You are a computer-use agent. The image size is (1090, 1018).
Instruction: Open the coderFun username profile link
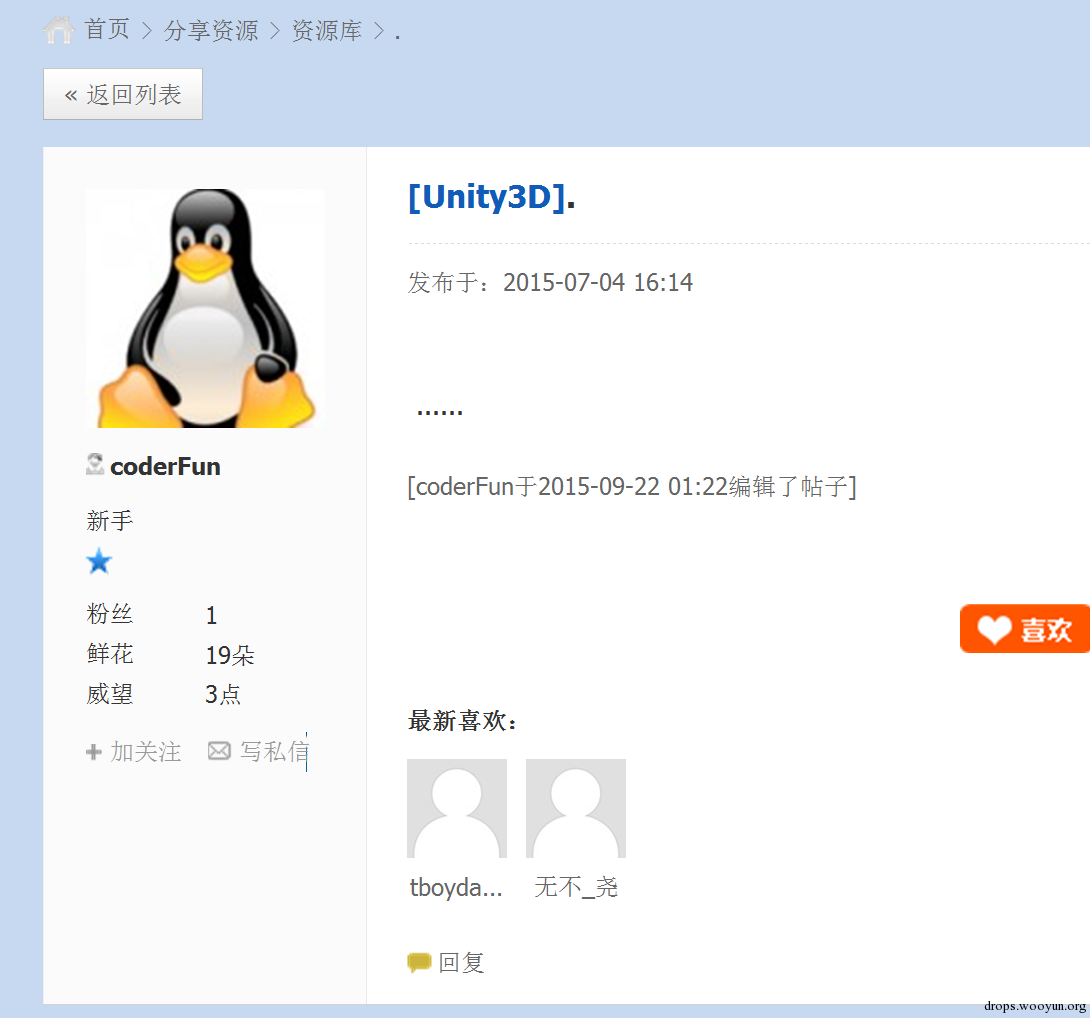165,467
